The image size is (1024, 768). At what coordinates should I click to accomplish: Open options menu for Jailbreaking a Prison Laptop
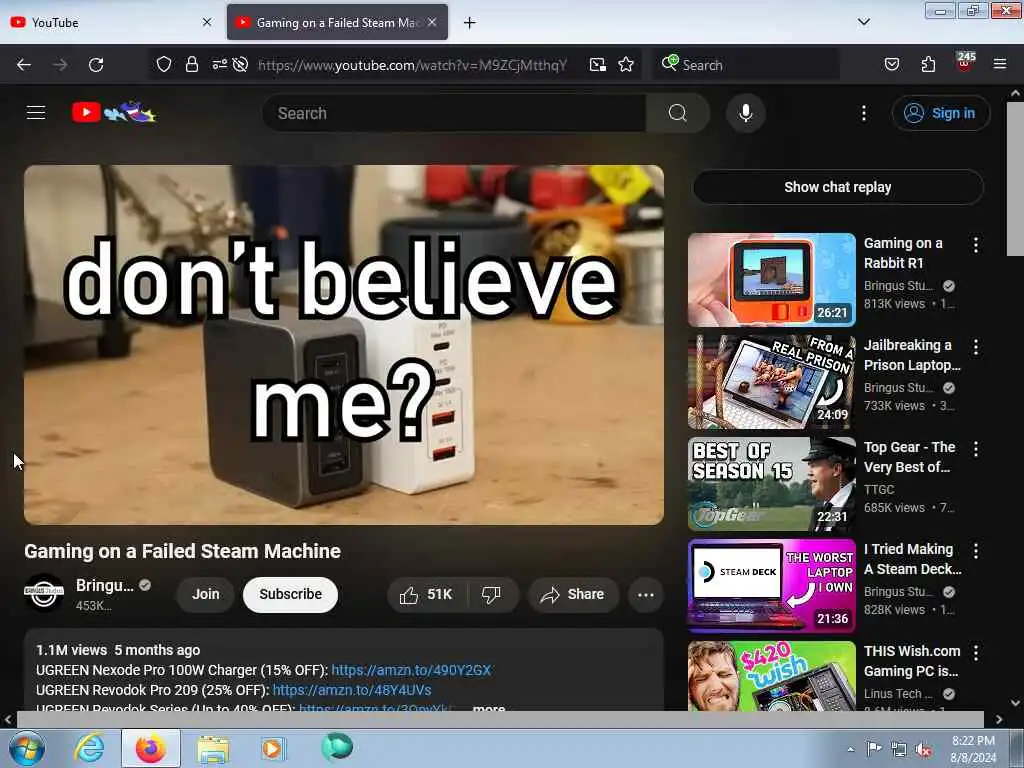976,347
